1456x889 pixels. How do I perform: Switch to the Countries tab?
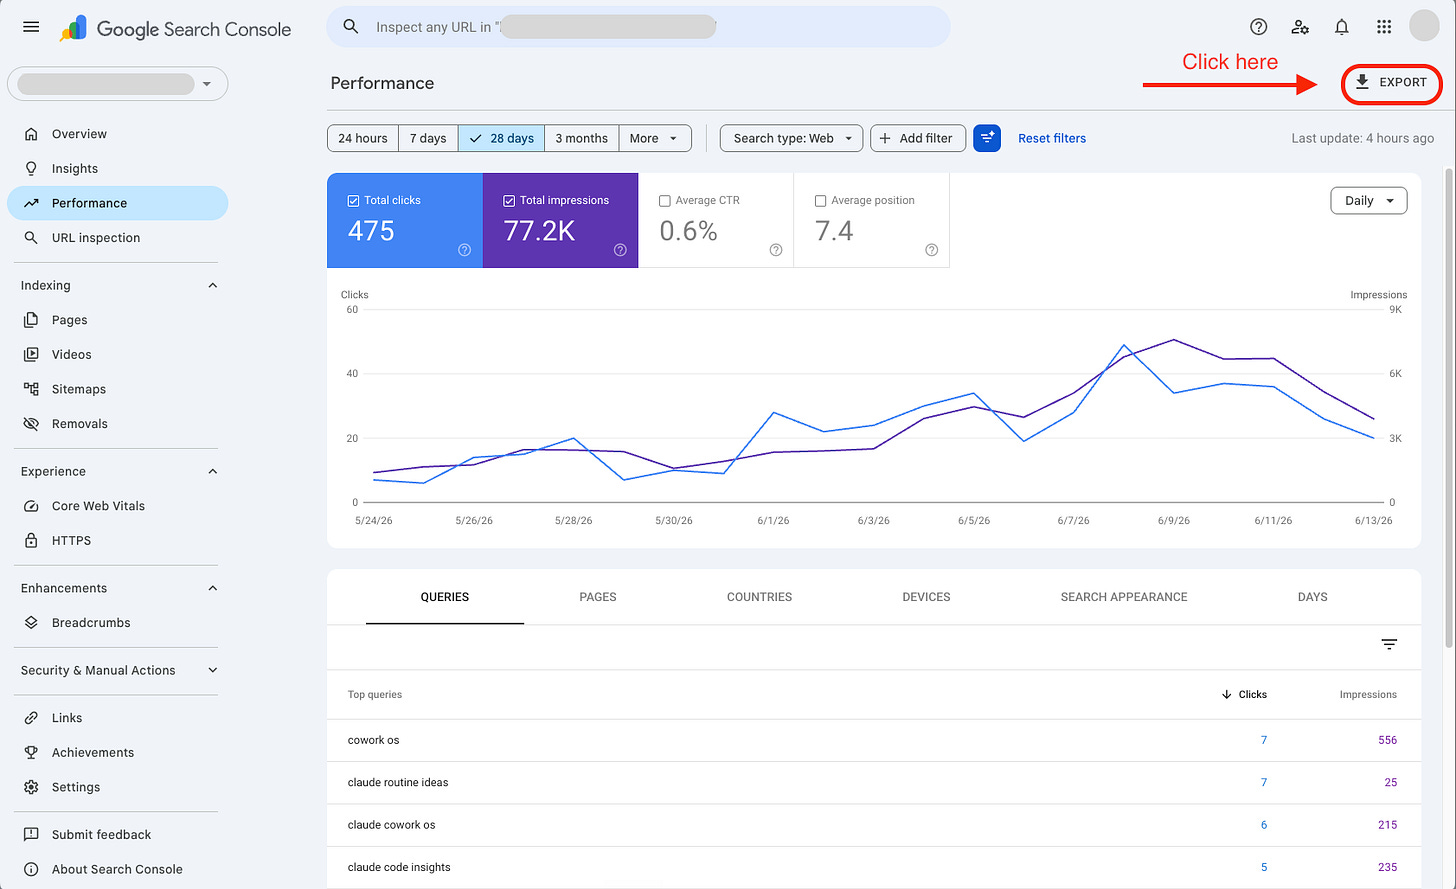(759, 597)
